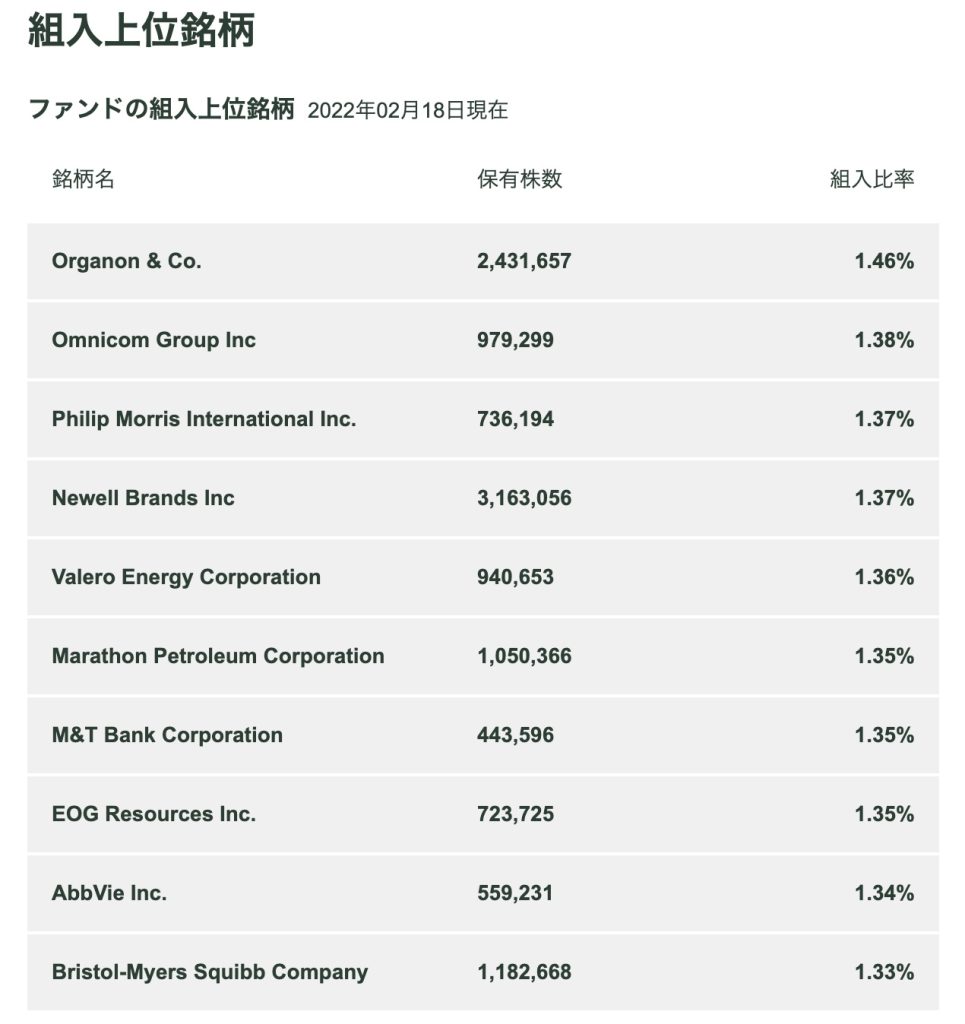Click the 銘柄名 column header
The width and height of the screenshot is (965, 1024).
click(83, 179)
